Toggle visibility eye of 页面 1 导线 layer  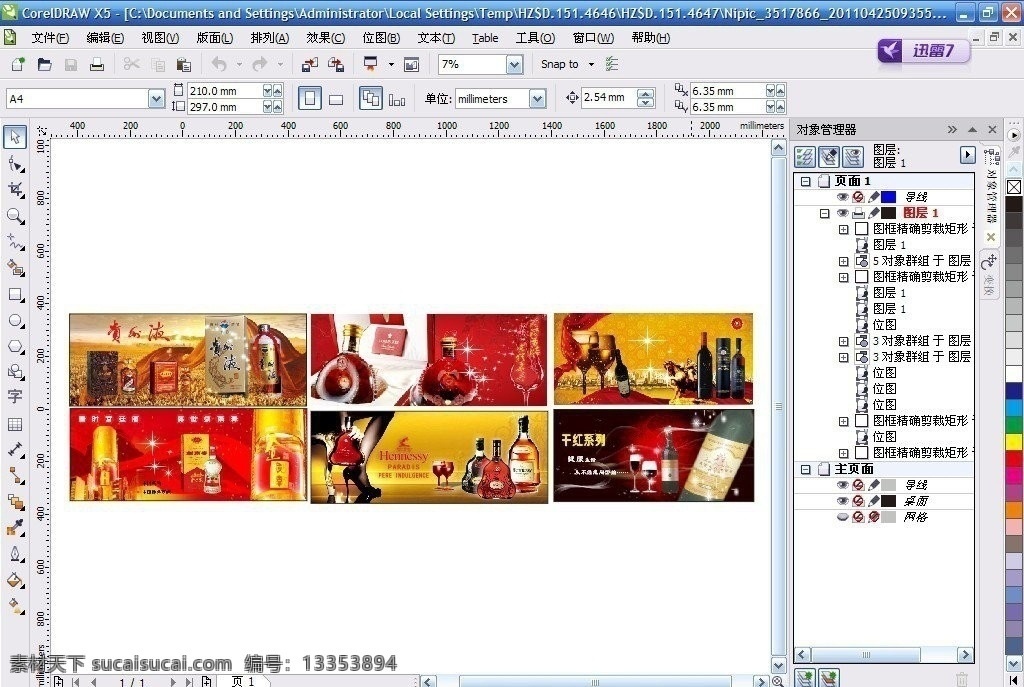coord(842,197)
